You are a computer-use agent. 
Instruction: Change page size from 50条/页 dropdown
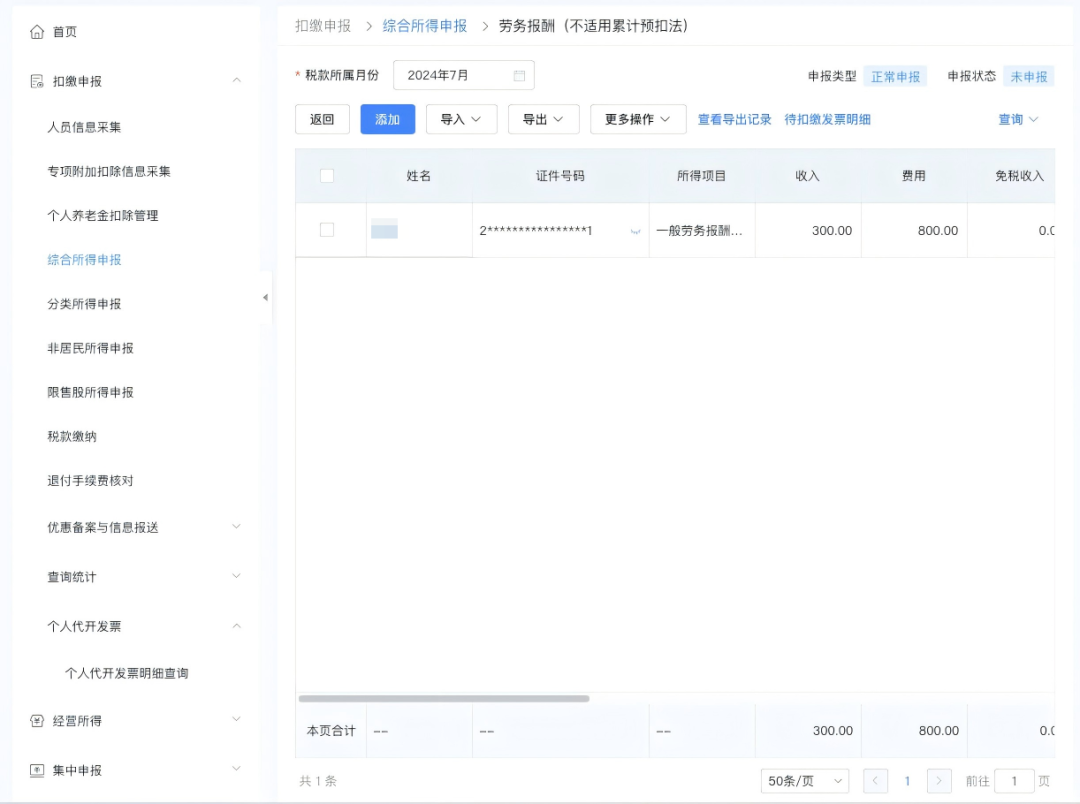click(x=804, y=781)
